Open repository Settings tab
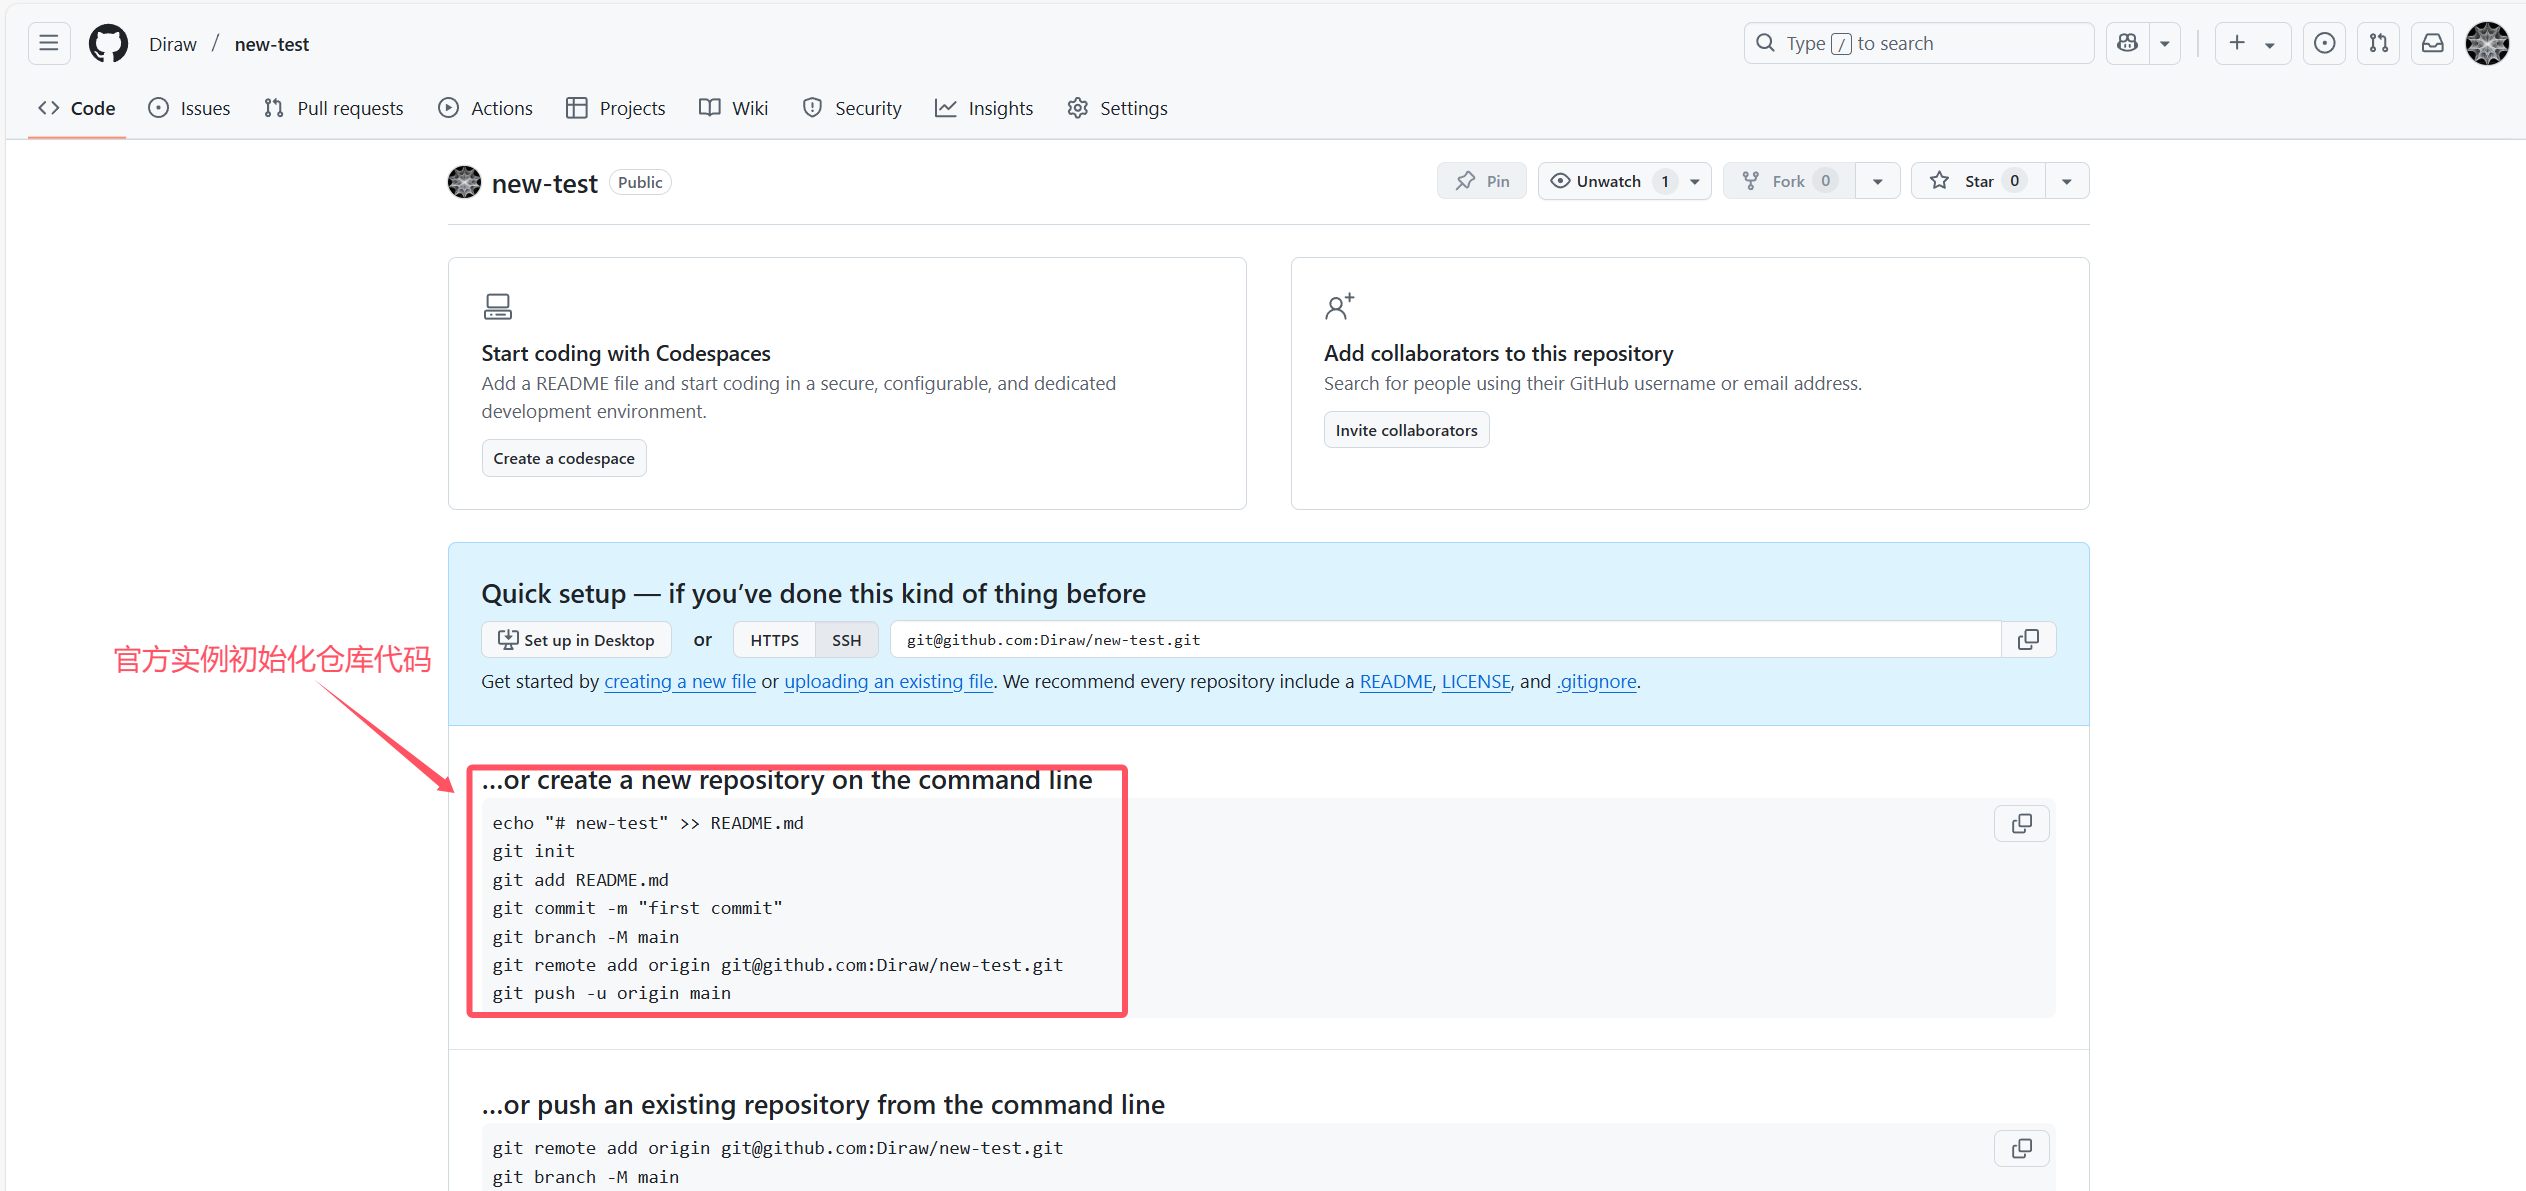This screenshot has height=1191, width=2526. point(1118,108)
